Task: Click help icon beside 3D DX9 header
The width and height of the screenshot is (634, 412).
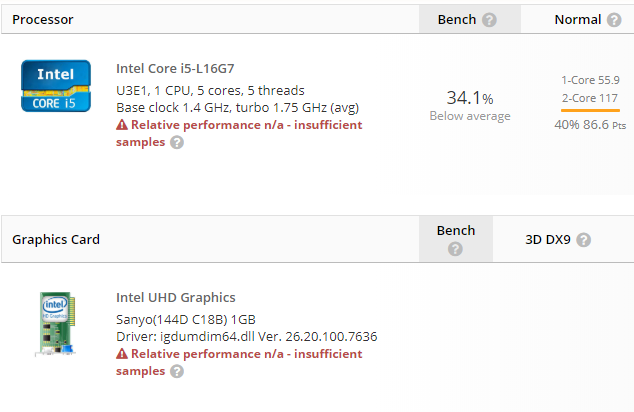Action: coord(584,240)
